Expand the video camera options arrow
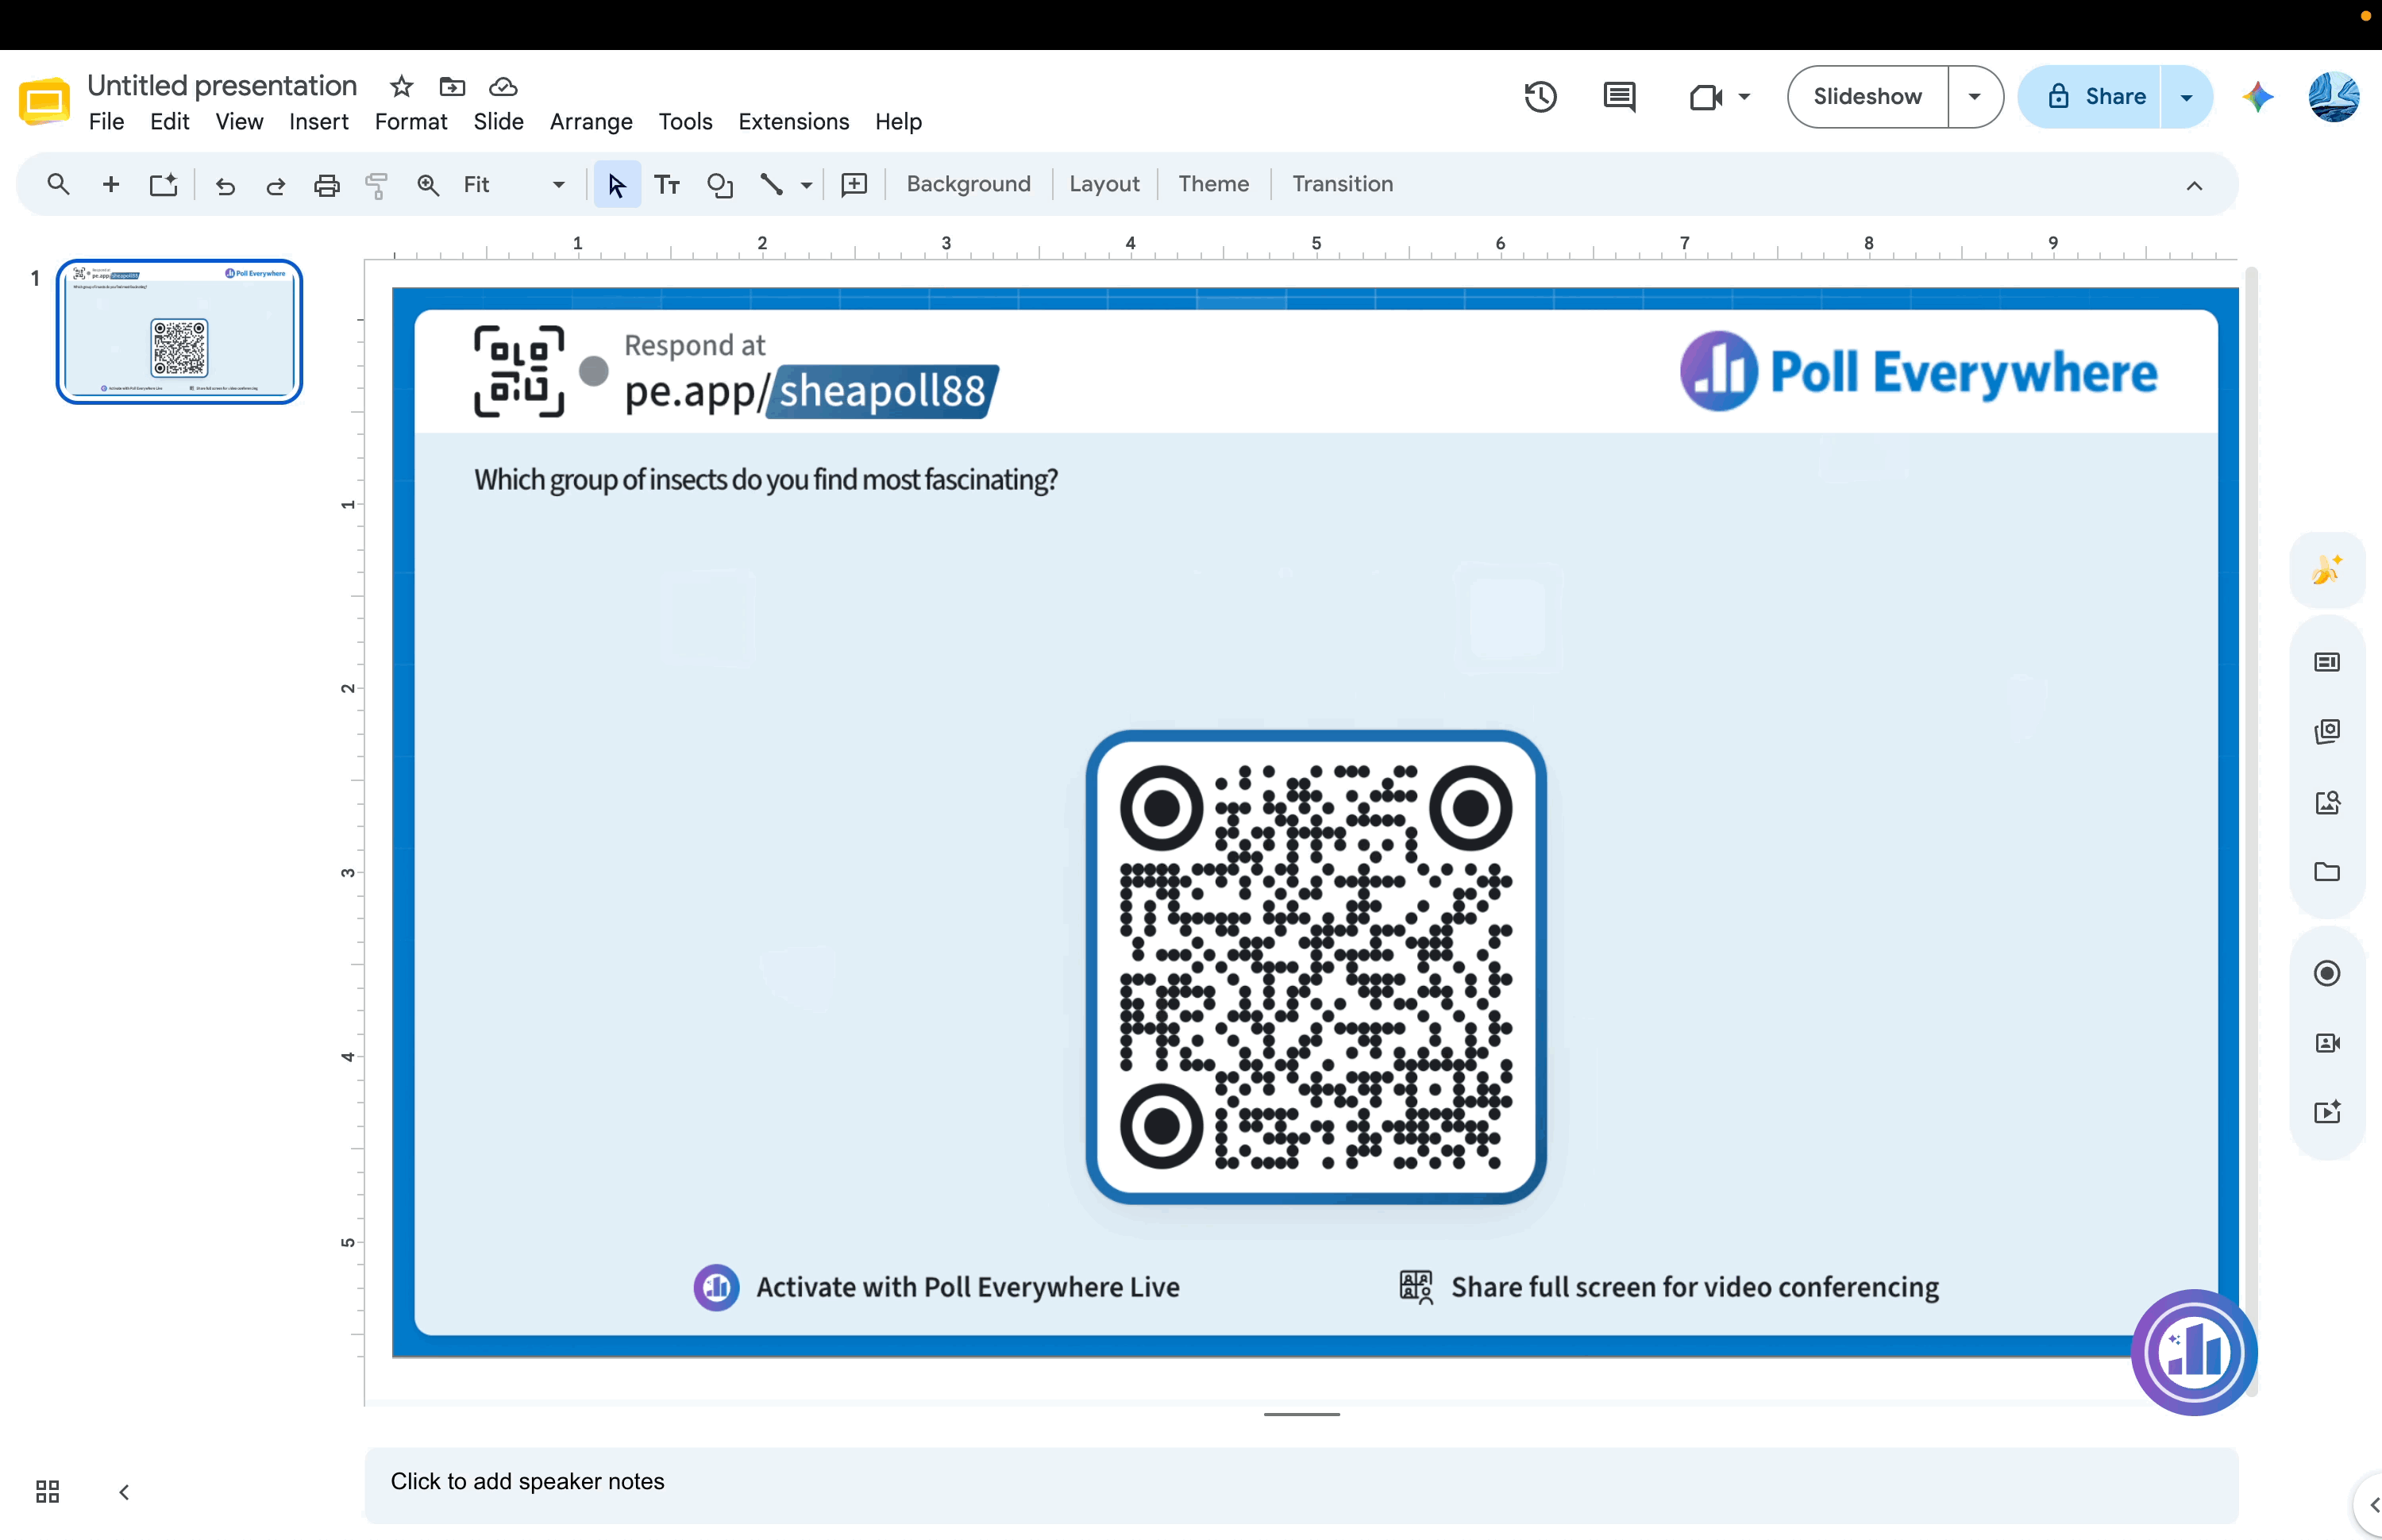The height and width of the screenshot is (1540, 2382). 1744,97
